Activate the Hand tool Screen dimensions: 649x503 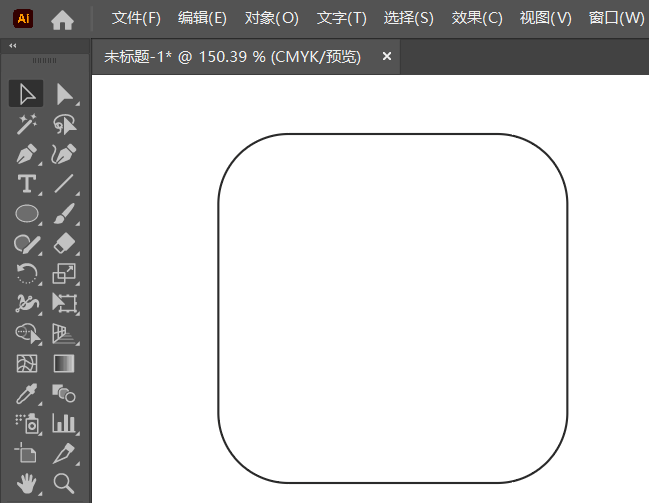27,484
